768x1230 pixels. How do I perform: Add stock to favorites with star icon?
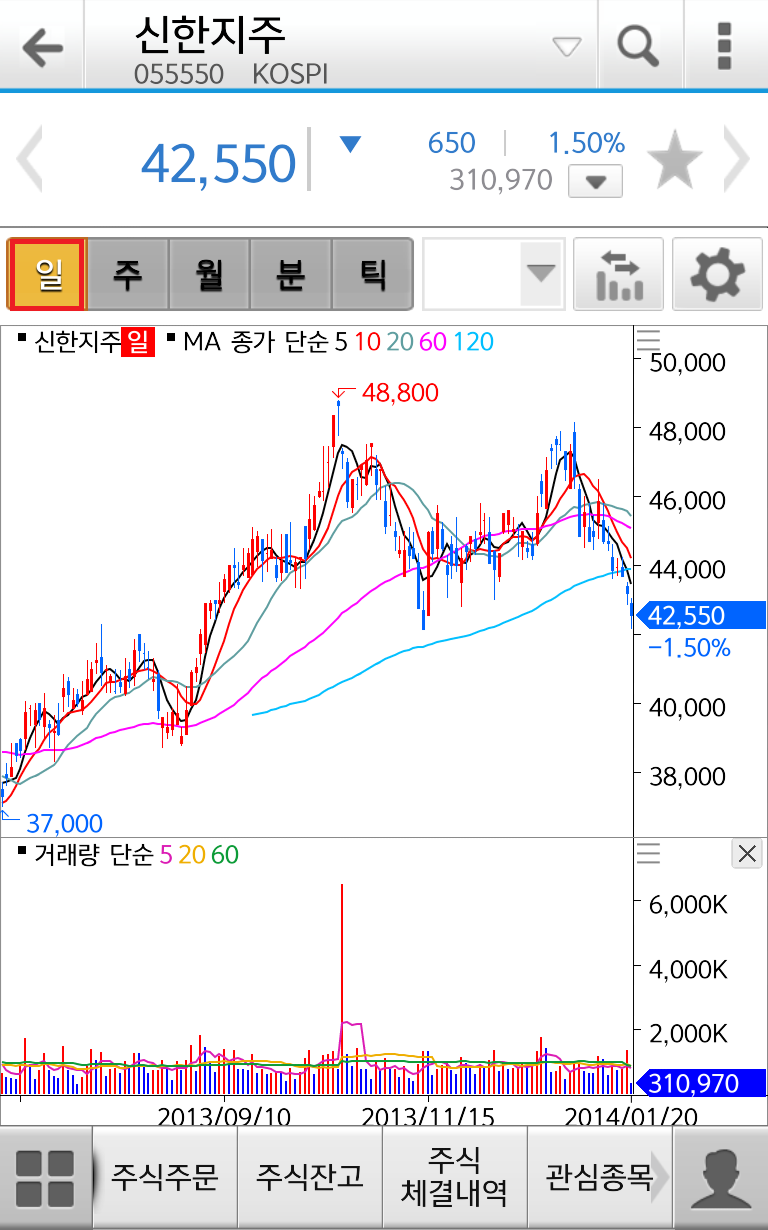[x=674, y=160]
